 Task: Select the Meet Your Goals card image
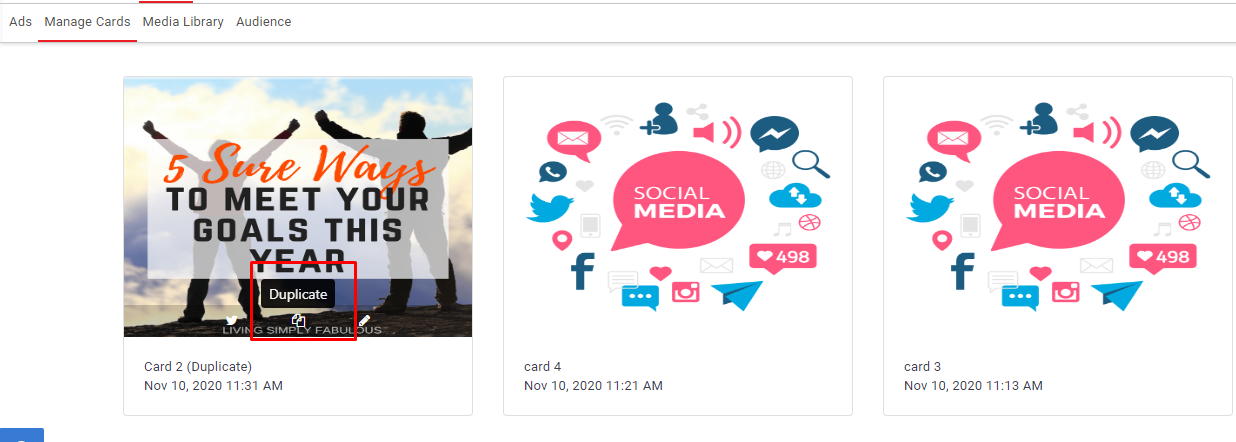[298, 207]
